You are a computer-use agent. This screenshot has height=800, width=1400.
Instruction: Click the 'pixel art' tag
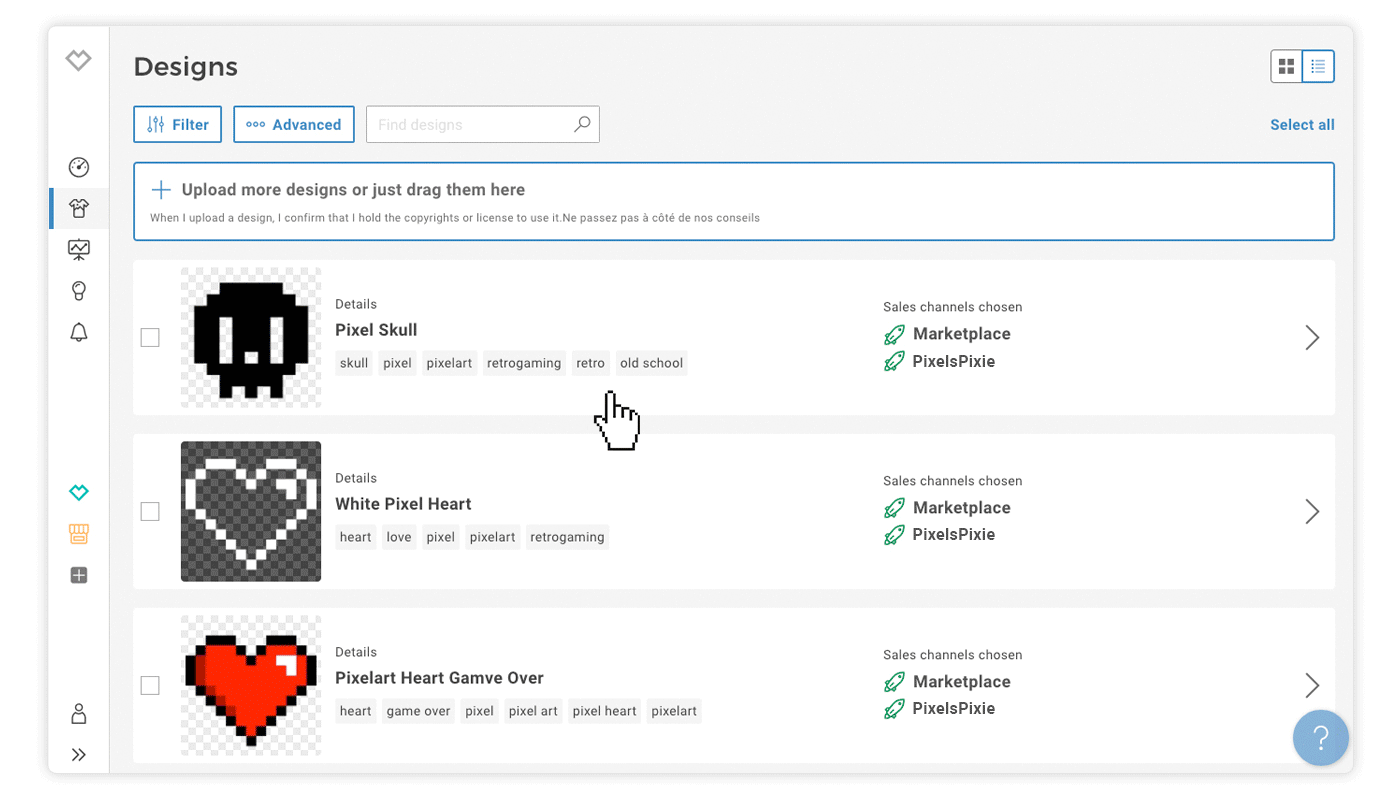[x=533, y=711]
